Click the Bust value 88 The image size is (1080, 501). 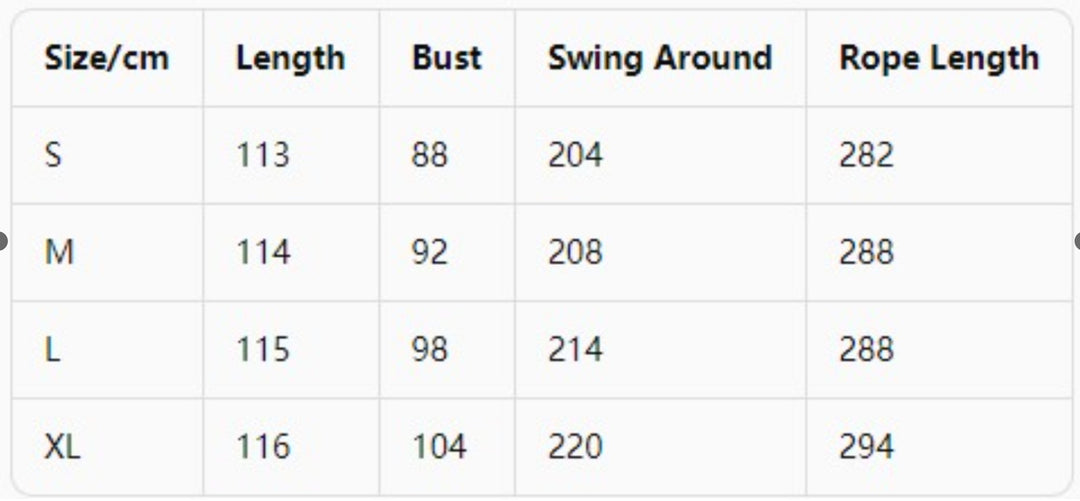(430, 154)
